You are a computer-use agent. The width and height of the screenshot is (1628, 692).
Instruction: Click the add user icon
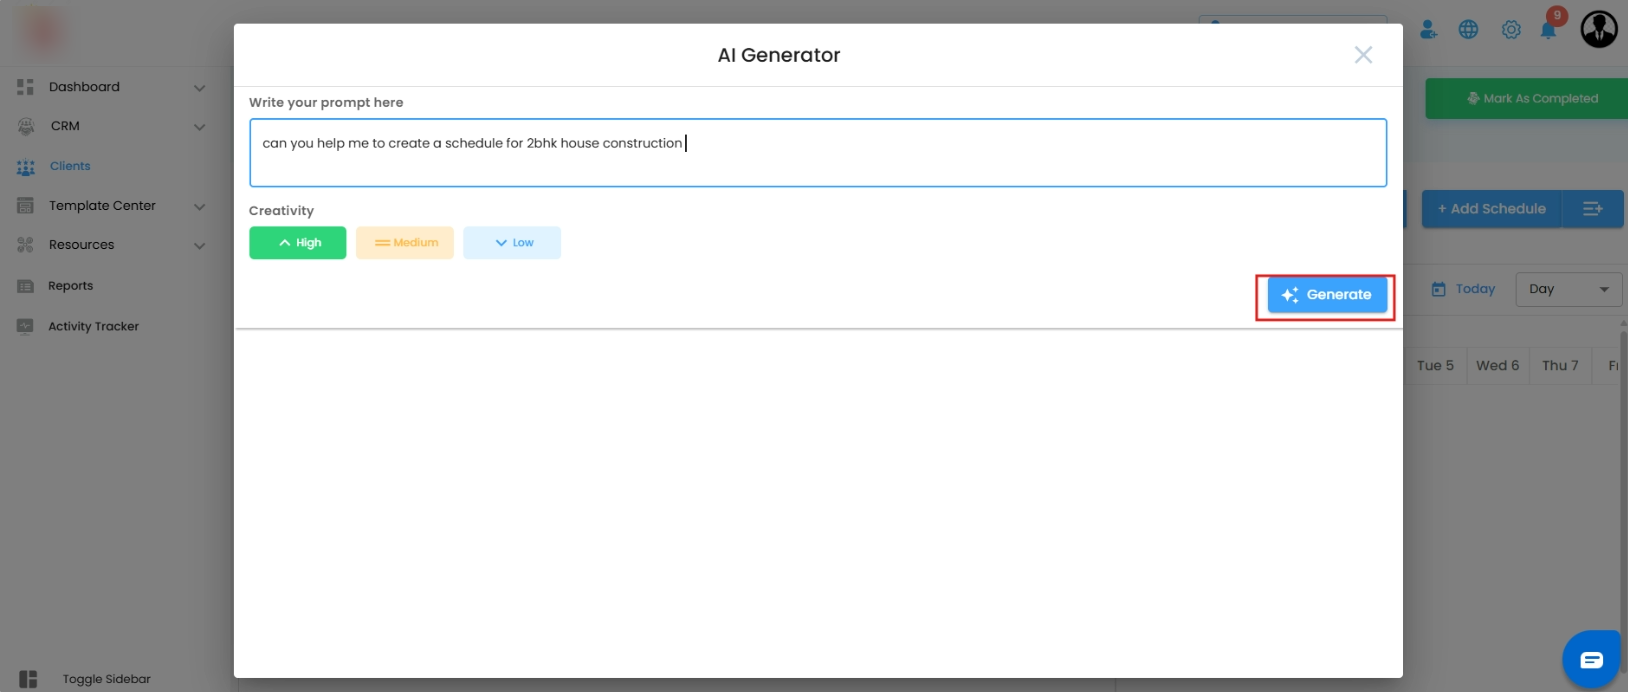pyautogui.click(x=1428, y=30)
